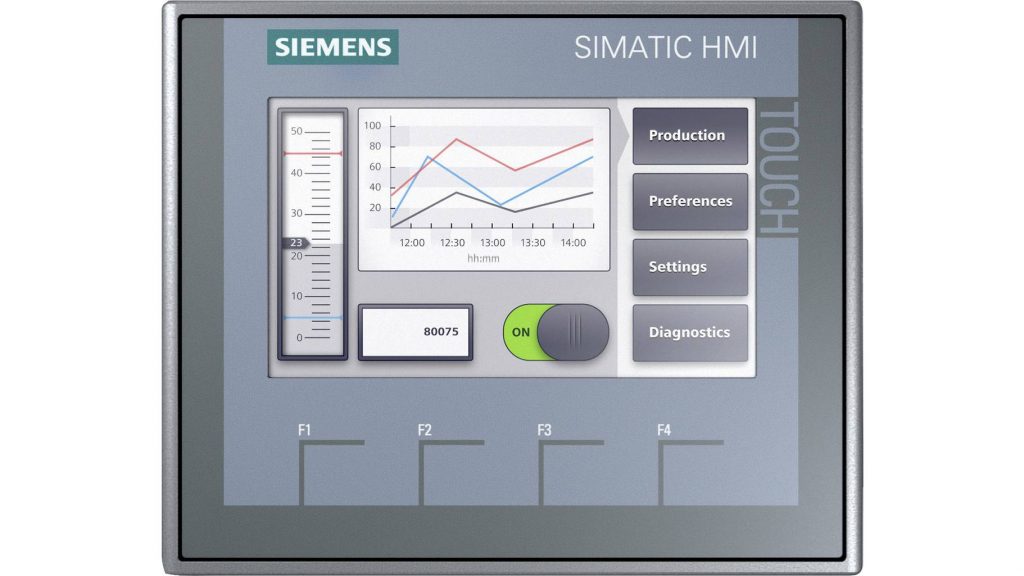Click the 12:00 time axis label

tap(412, 243)
